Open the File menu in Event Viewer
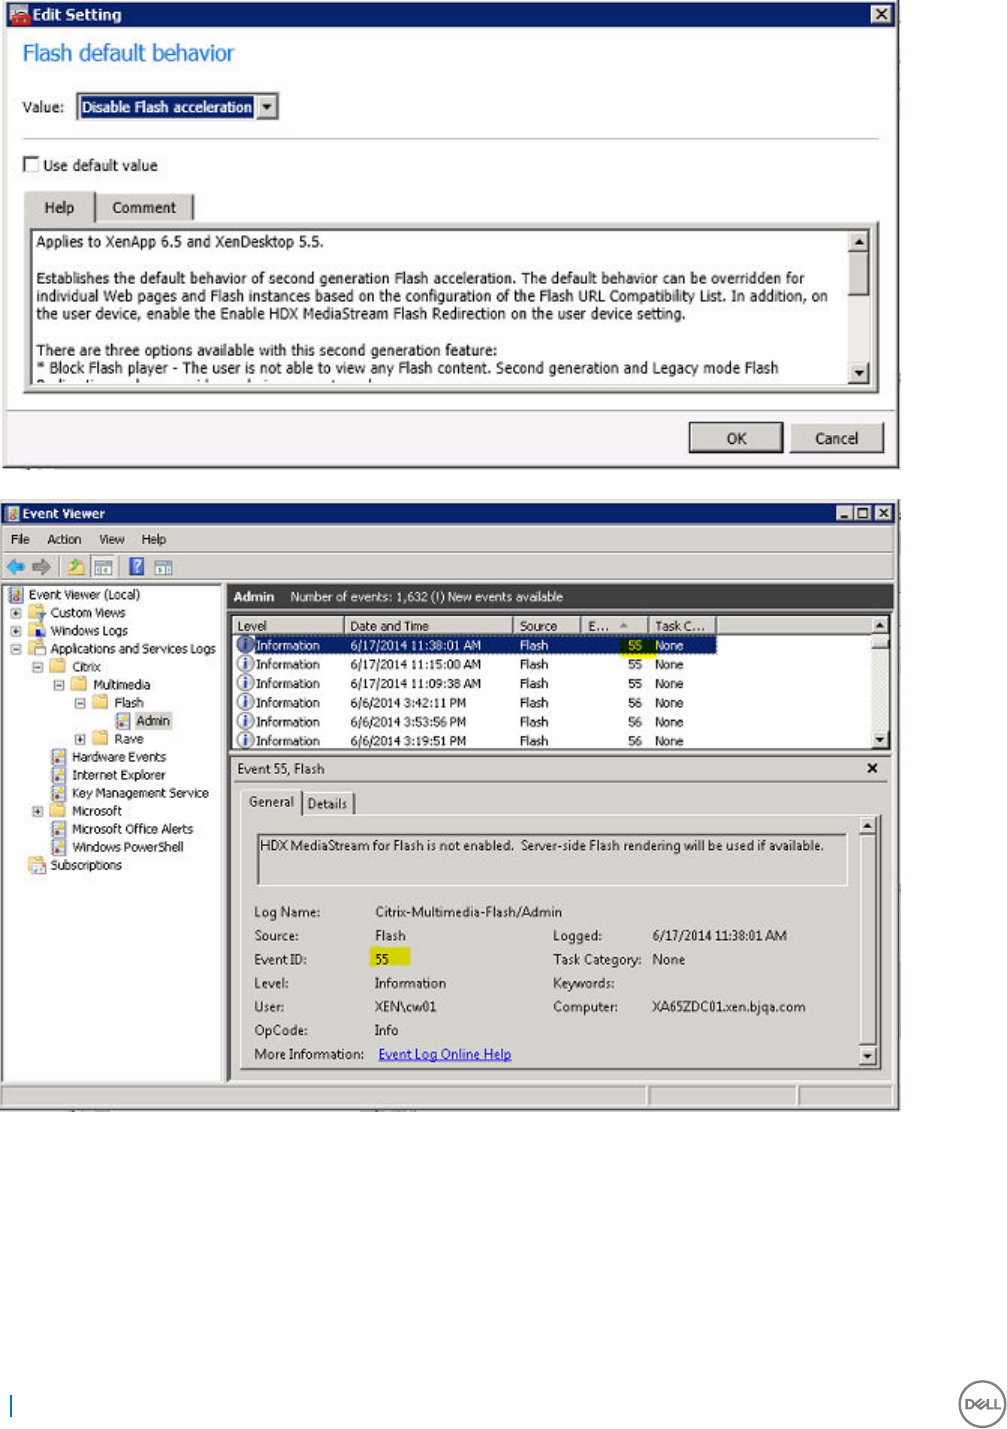 [20, 539]
